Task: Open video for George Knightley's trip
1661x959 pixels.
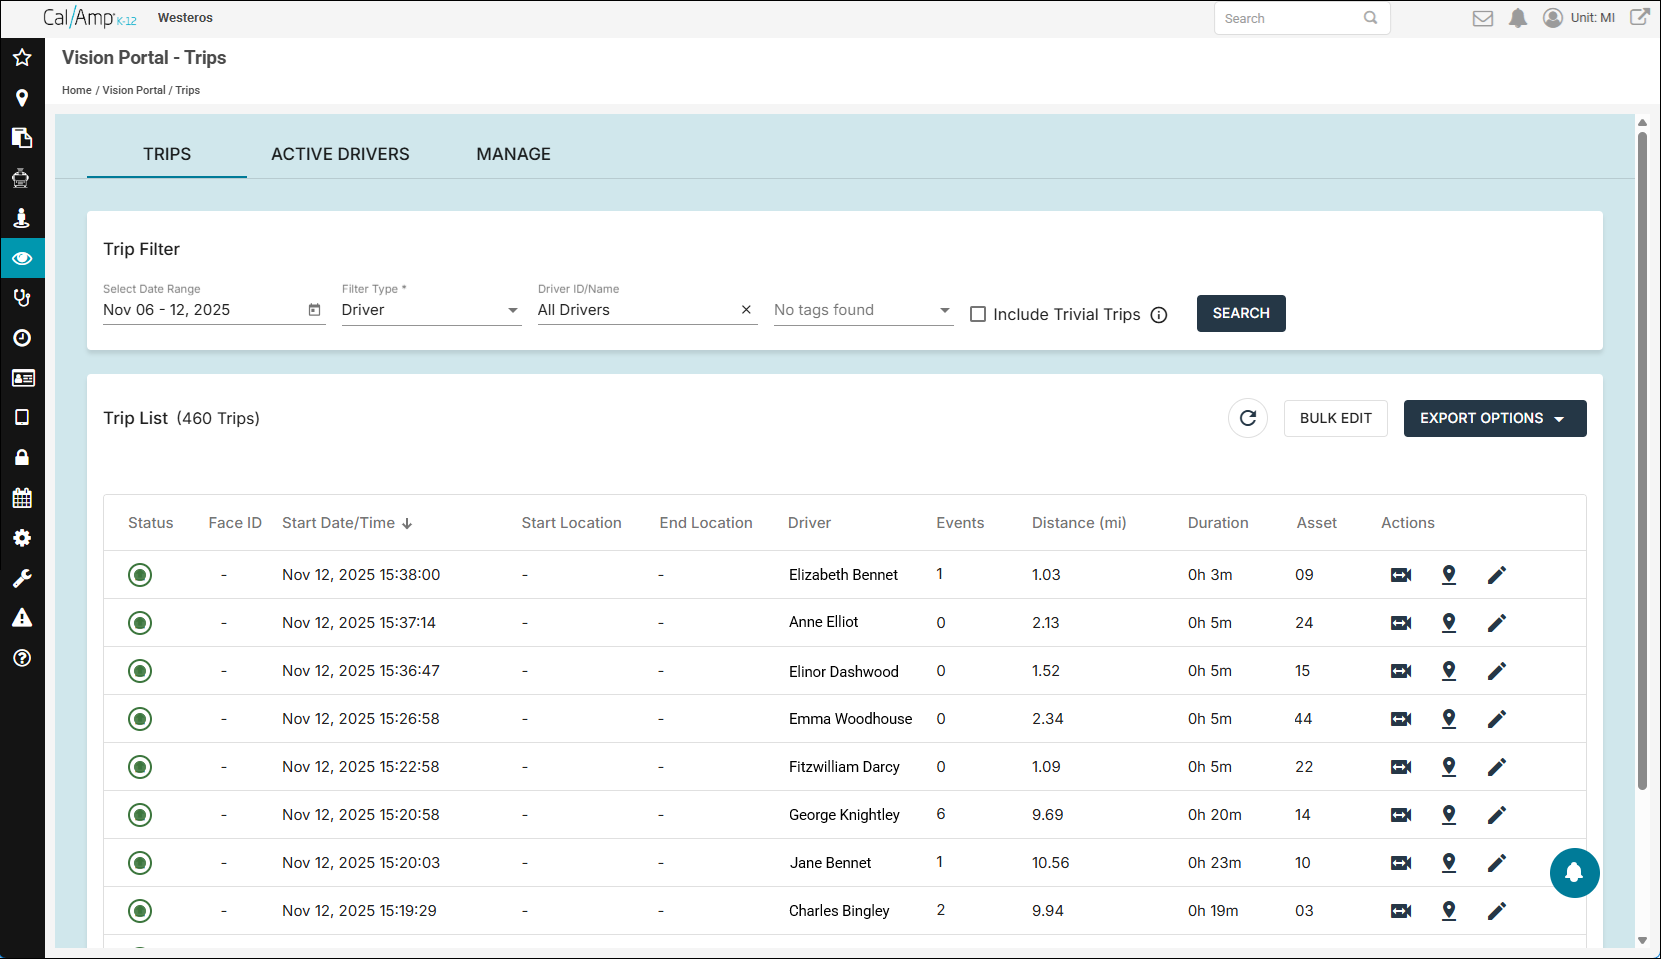Action: click(1401, 815)
